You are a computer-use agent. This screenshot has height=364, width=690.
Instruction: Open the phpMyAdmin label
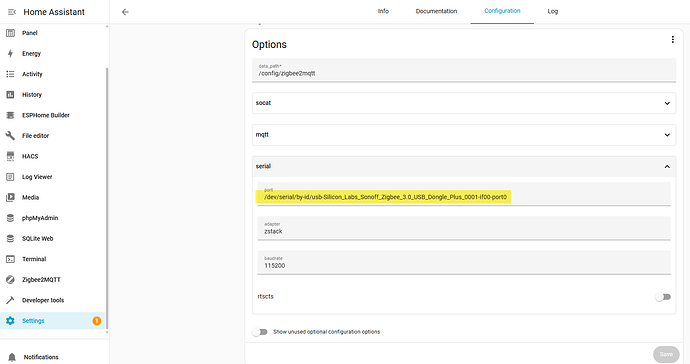[x=40, y=218]
